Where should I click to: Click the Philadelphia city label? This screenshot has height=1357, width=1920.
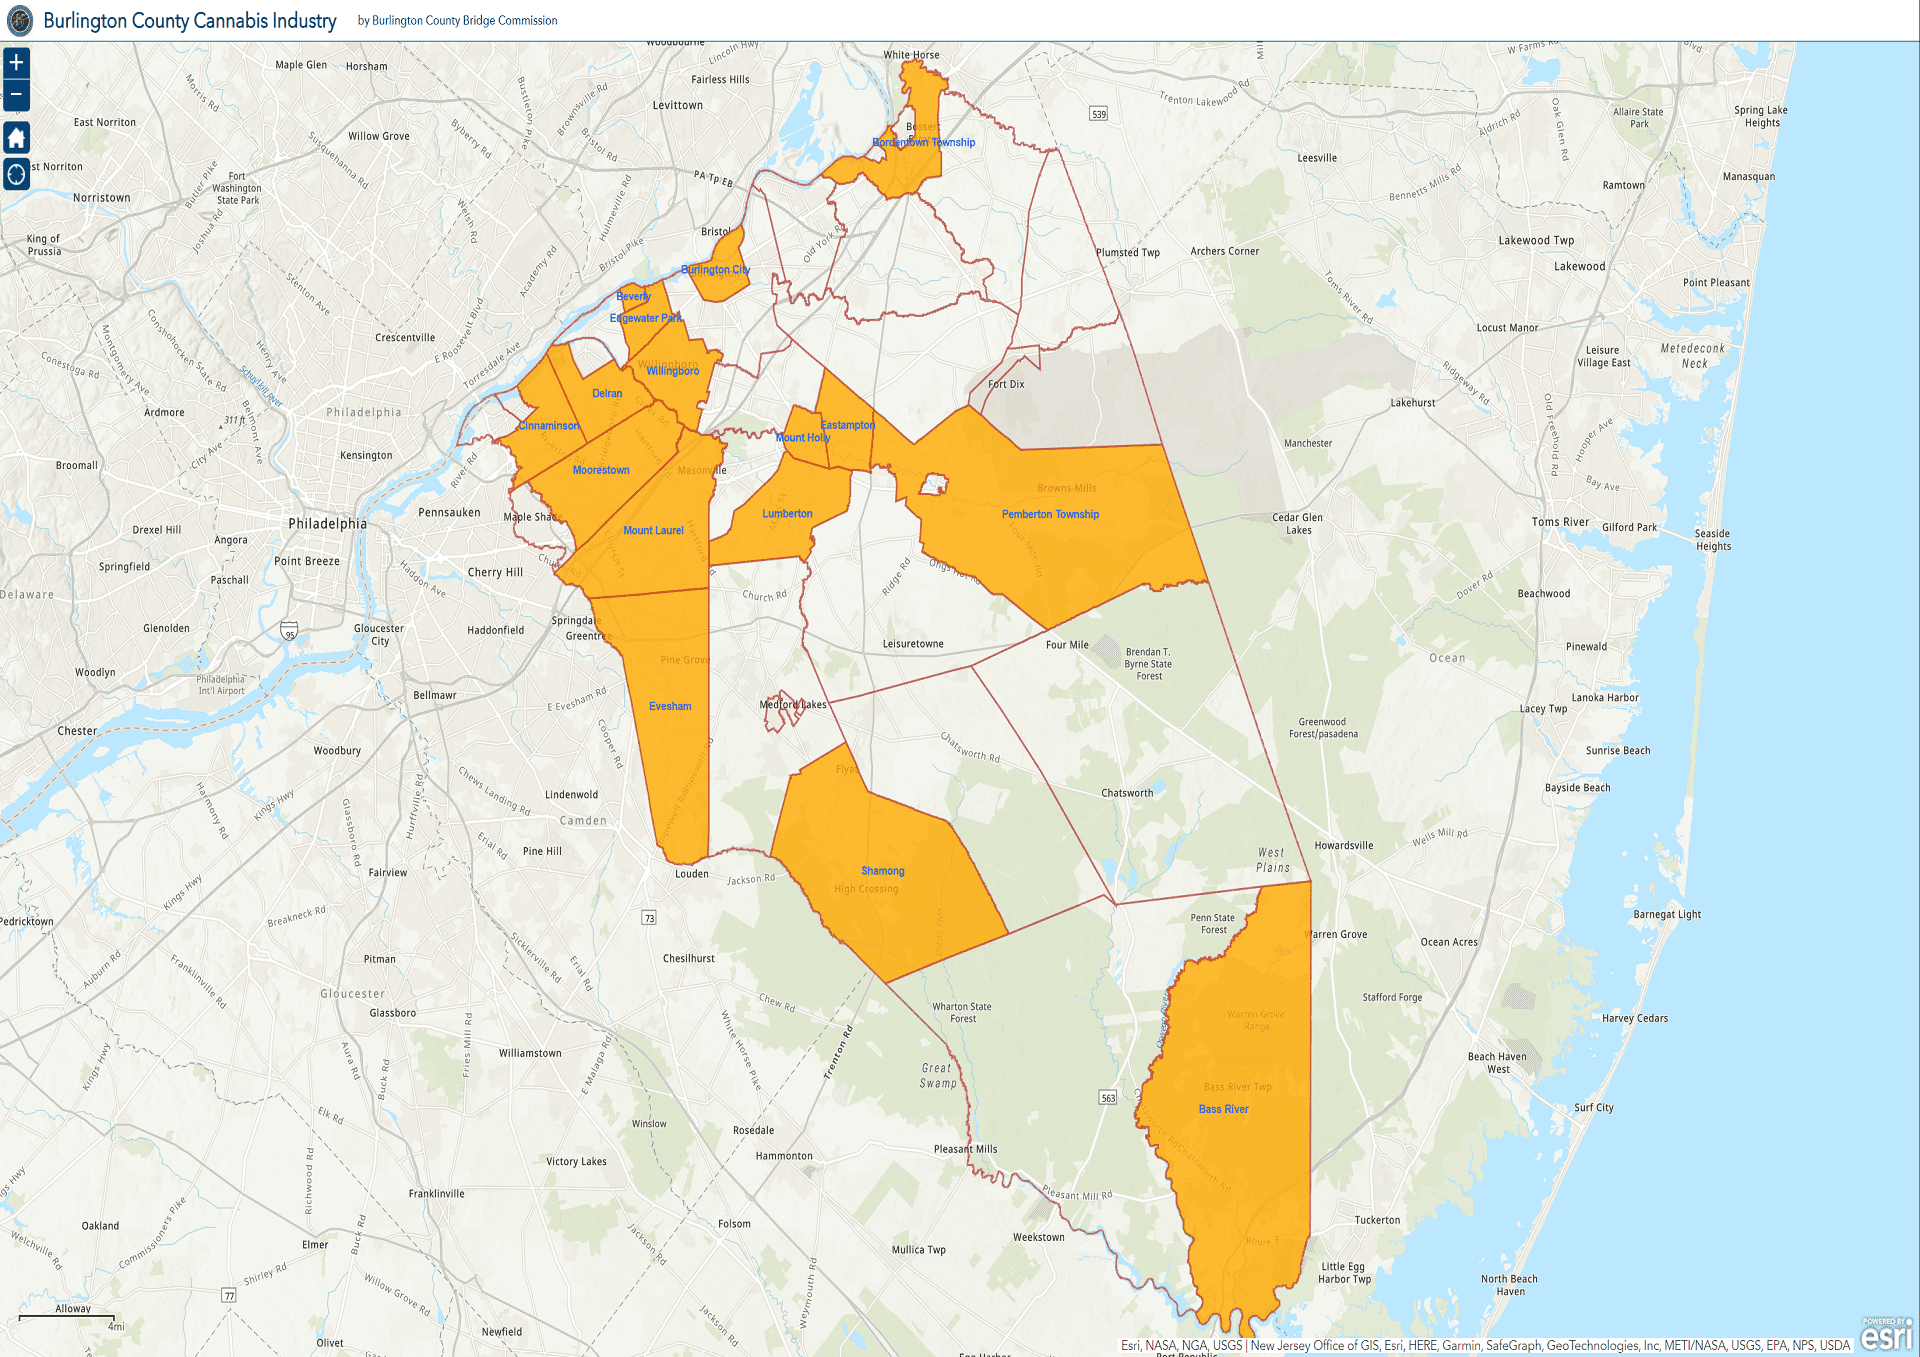pos(327,524)
